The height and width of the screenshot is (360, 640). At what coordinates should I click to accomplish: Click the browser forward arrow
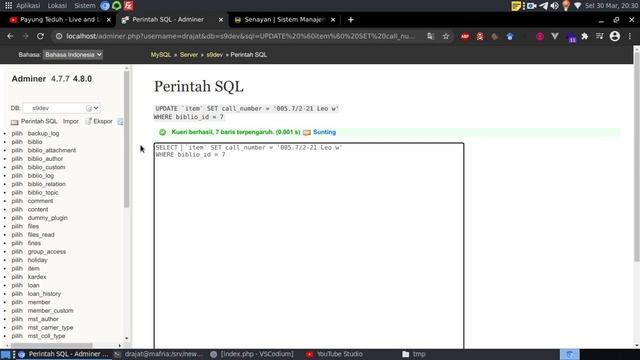click(25, 36)
